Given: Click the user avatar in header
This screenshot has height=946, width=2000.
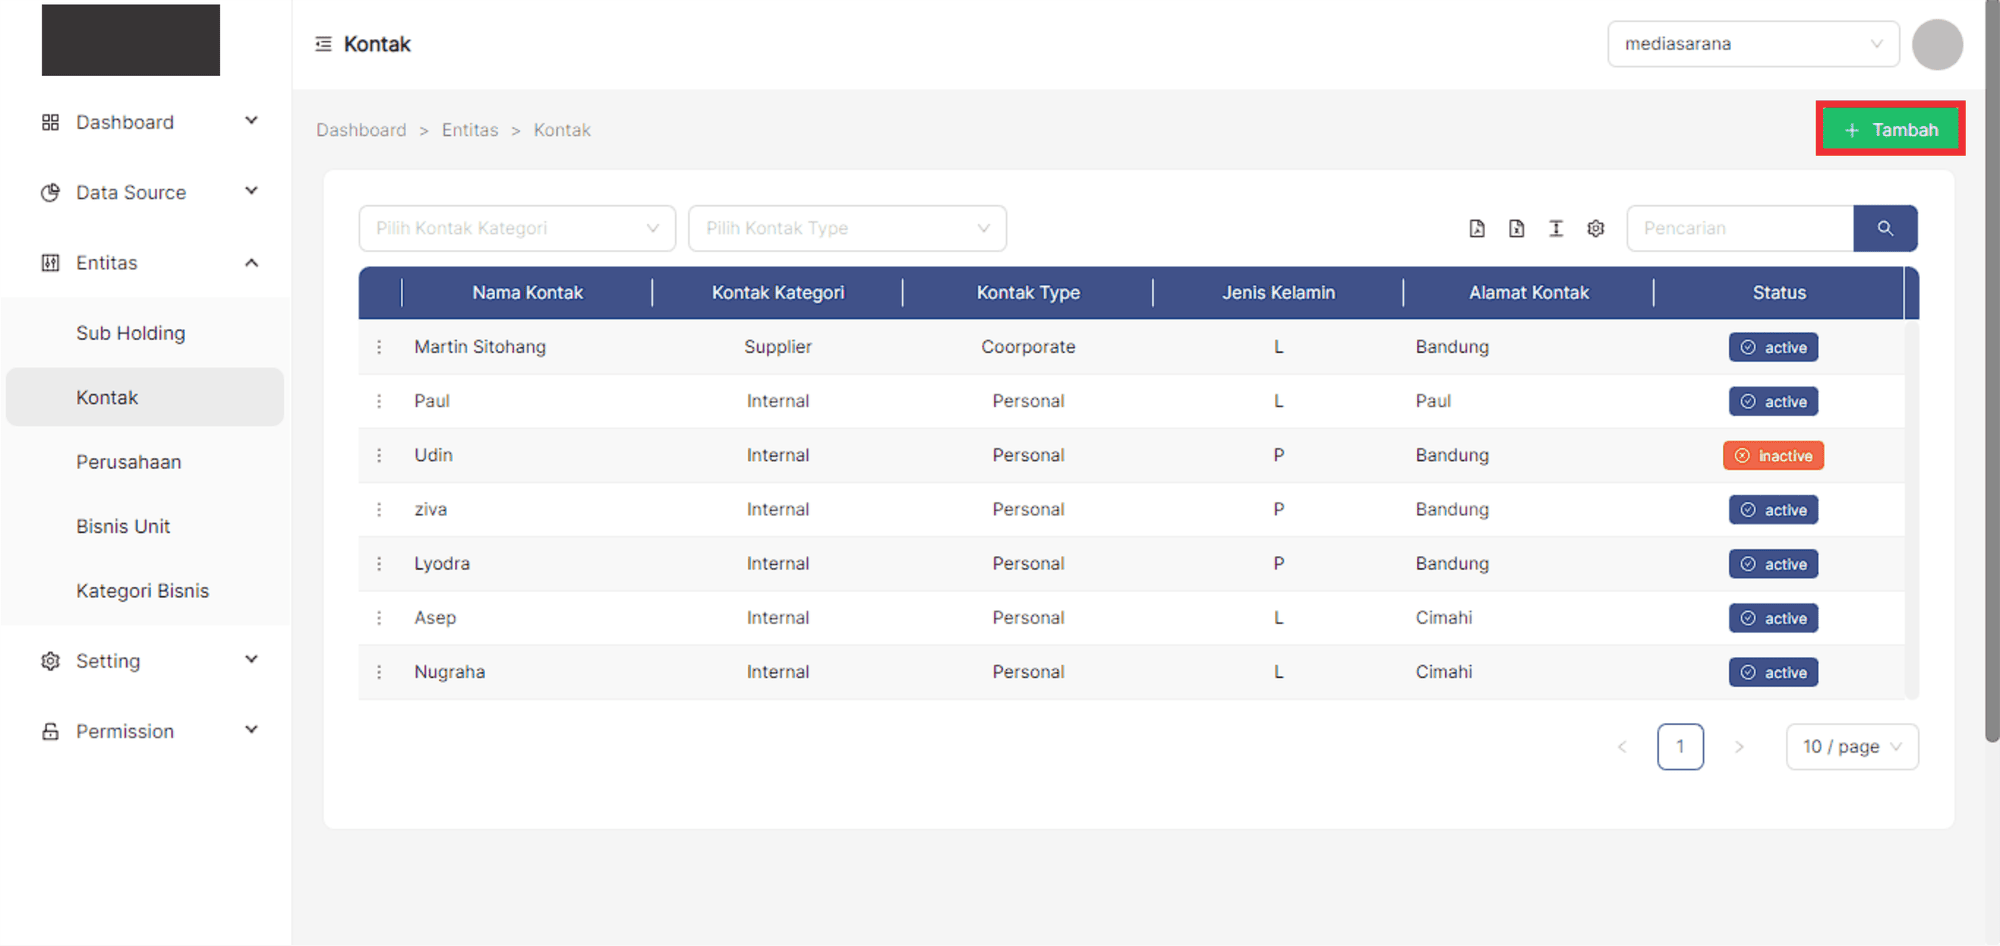Looking at the screenshot, I should [1937, 45].
